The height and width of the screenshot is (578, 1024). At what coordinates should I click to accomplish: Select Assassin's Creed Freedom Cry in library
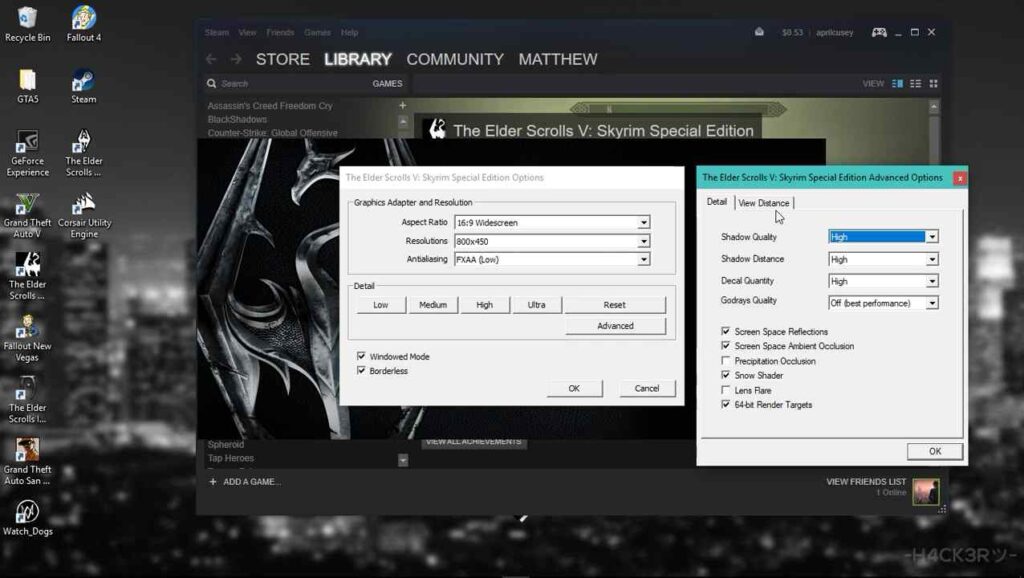click(270, 106)
